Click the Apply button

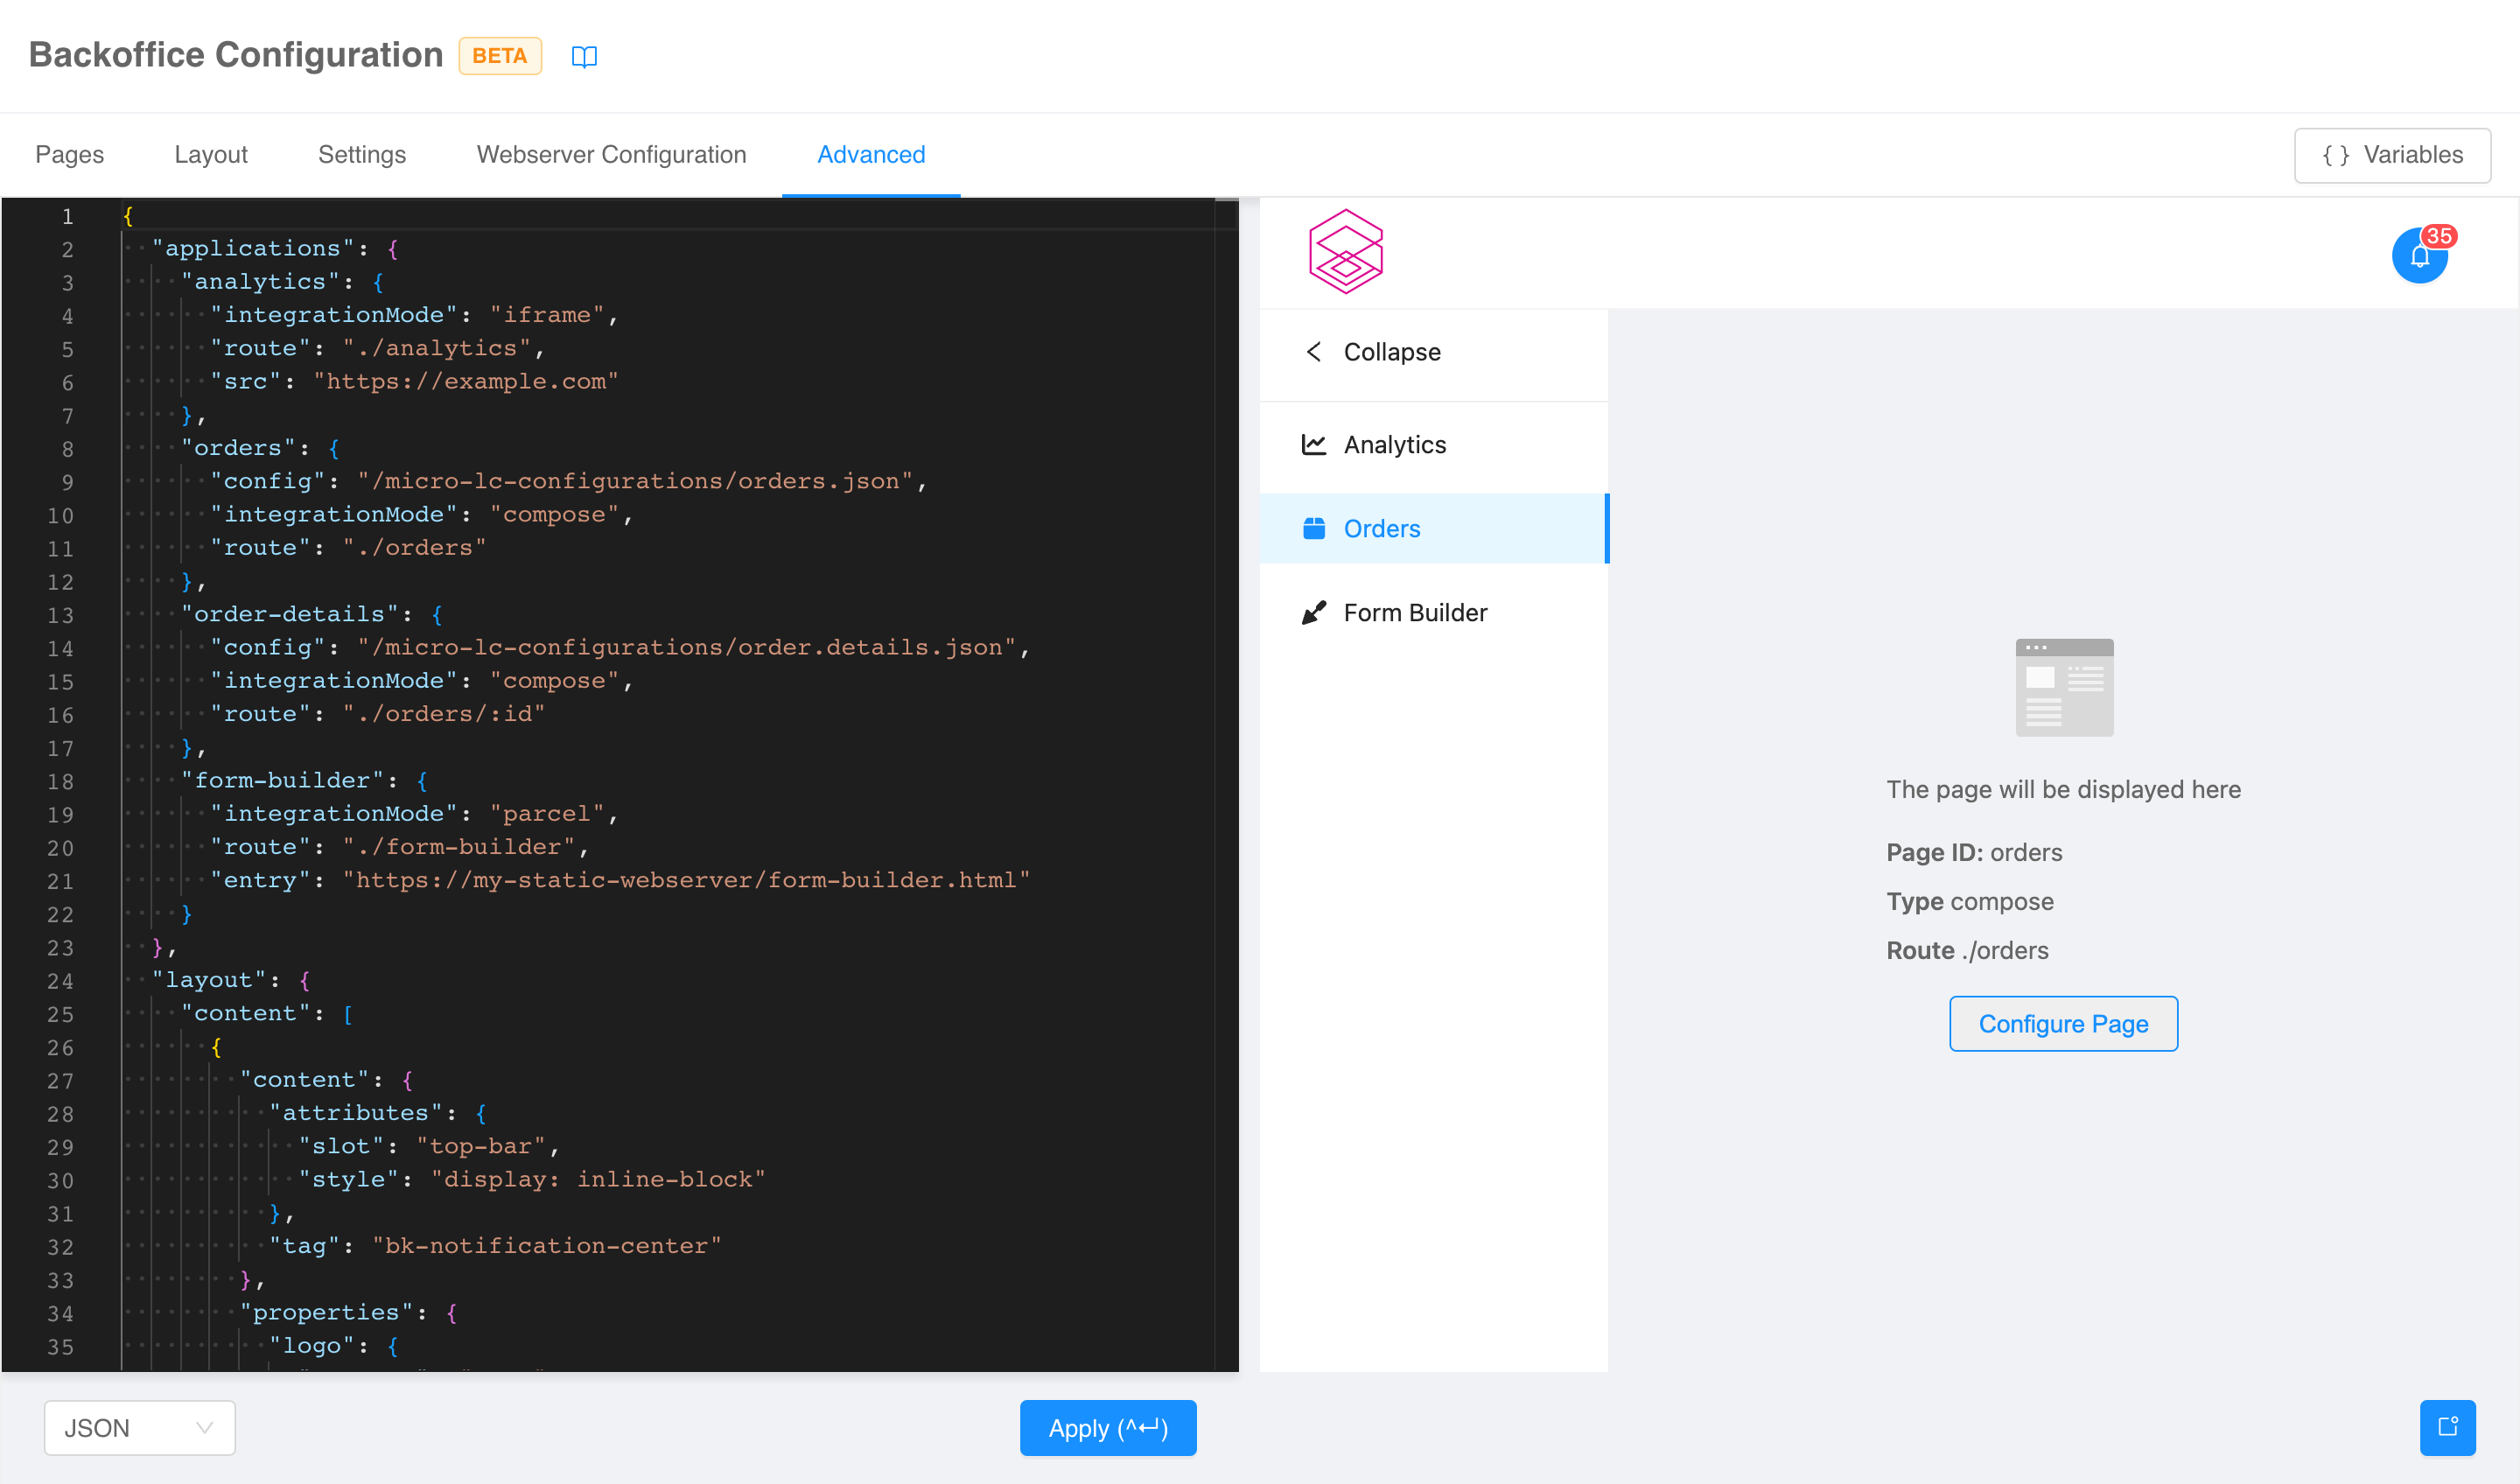(x=1107, y=1427)
